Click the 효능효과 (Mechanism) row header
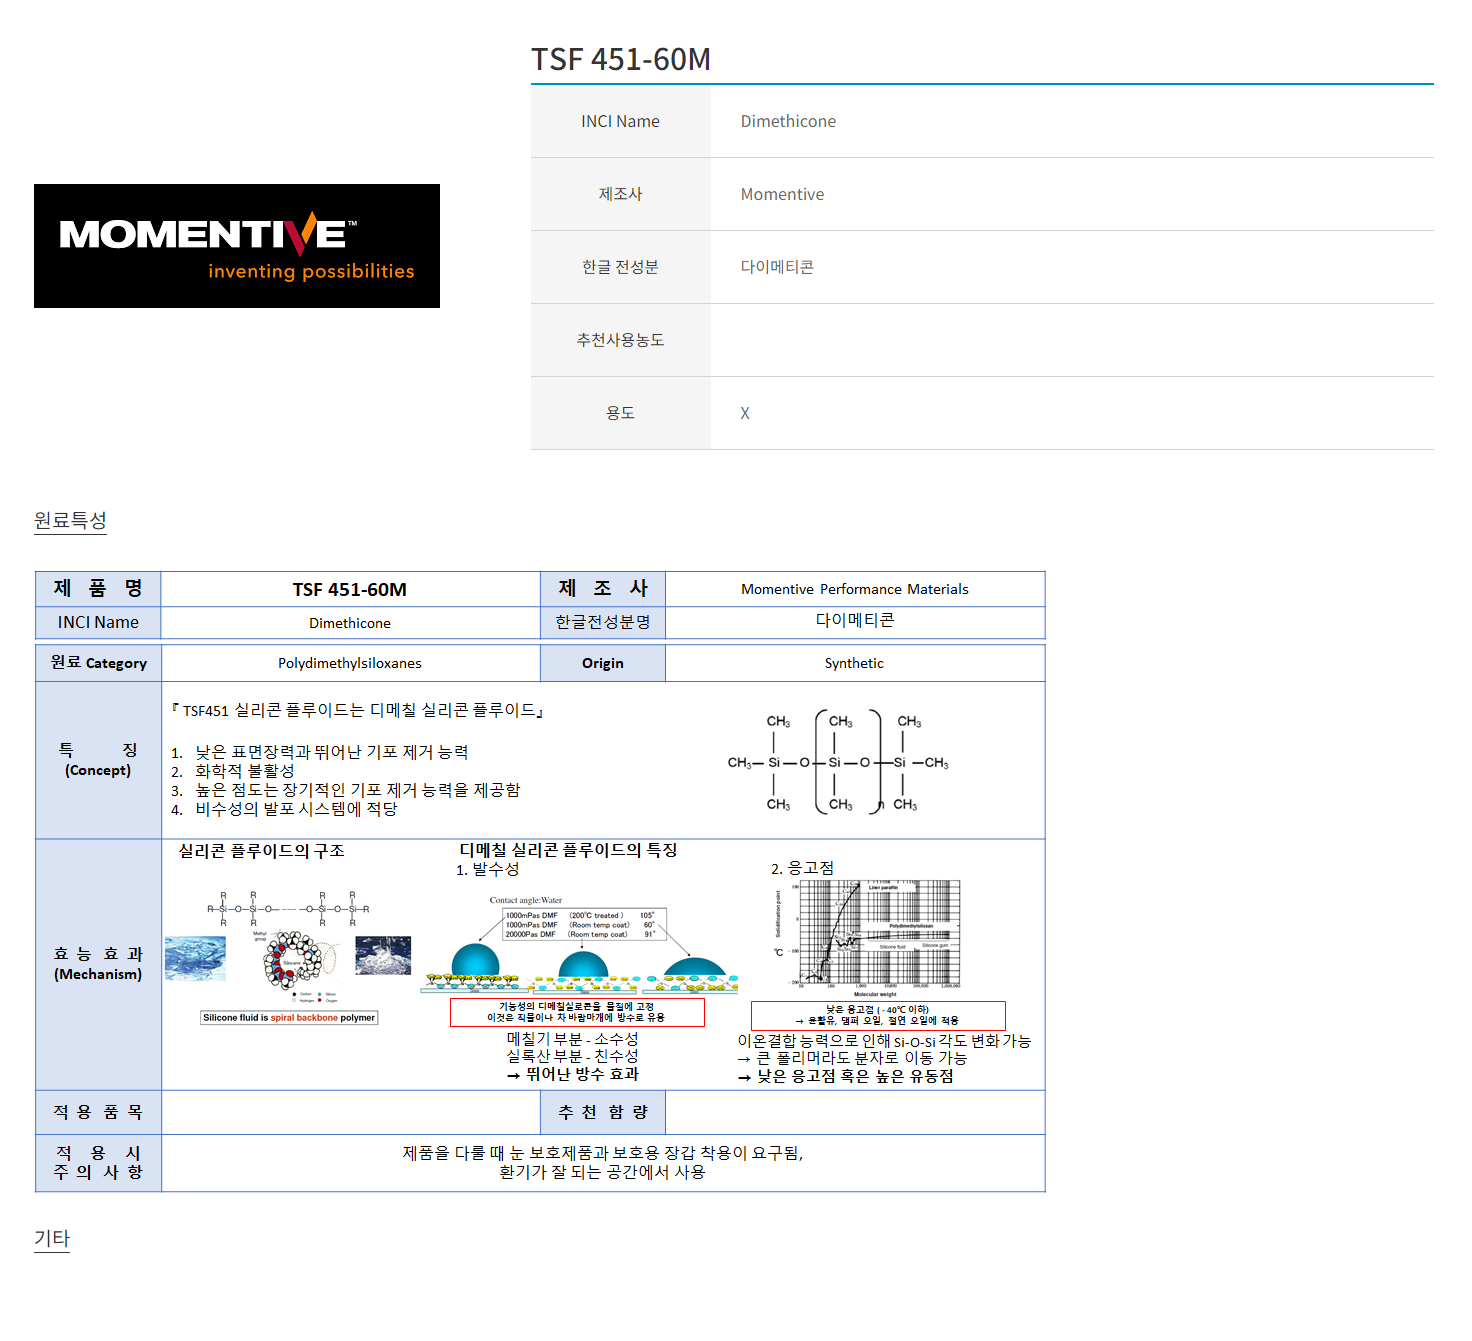Image resolution: width=1472 pixels, height=1341 pixels. click(98, 964)
